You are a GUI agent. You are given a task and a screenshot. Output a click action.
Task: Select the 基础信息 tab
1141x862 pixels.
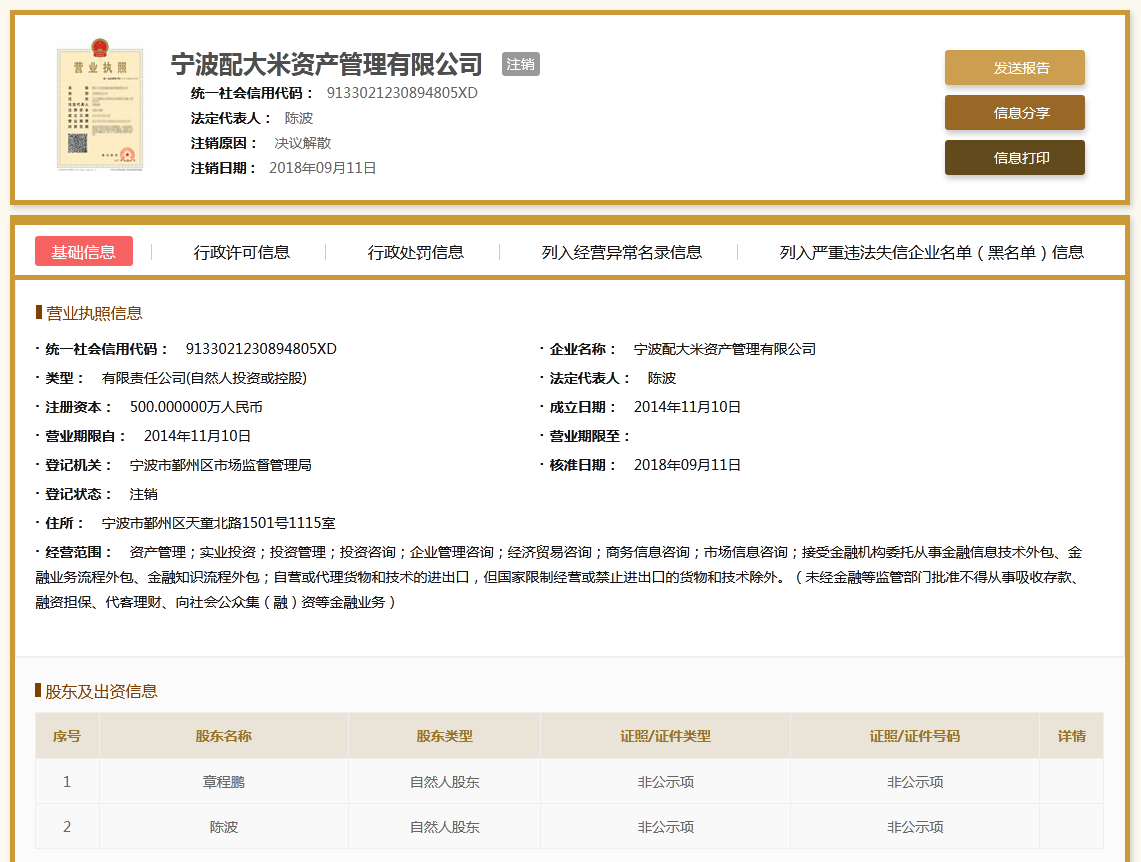(x=84, y=252)
